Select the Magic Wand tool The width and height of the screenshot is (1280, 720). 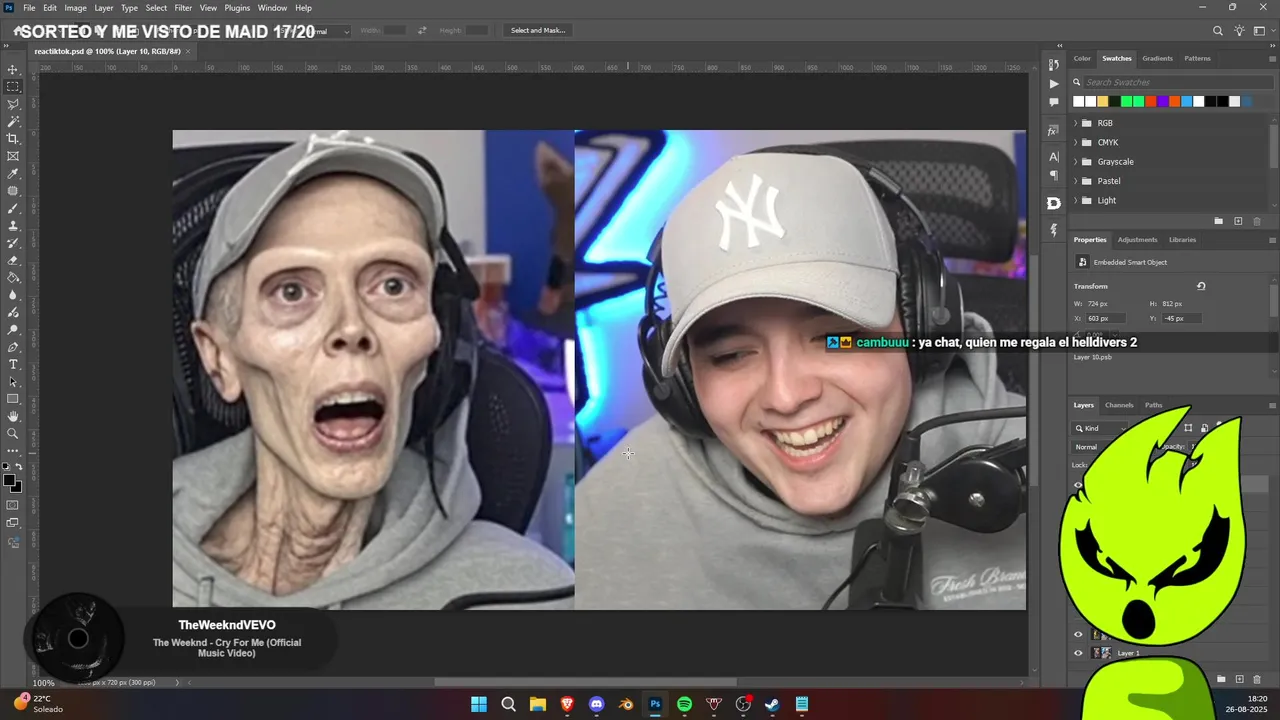tap(13, 121)
